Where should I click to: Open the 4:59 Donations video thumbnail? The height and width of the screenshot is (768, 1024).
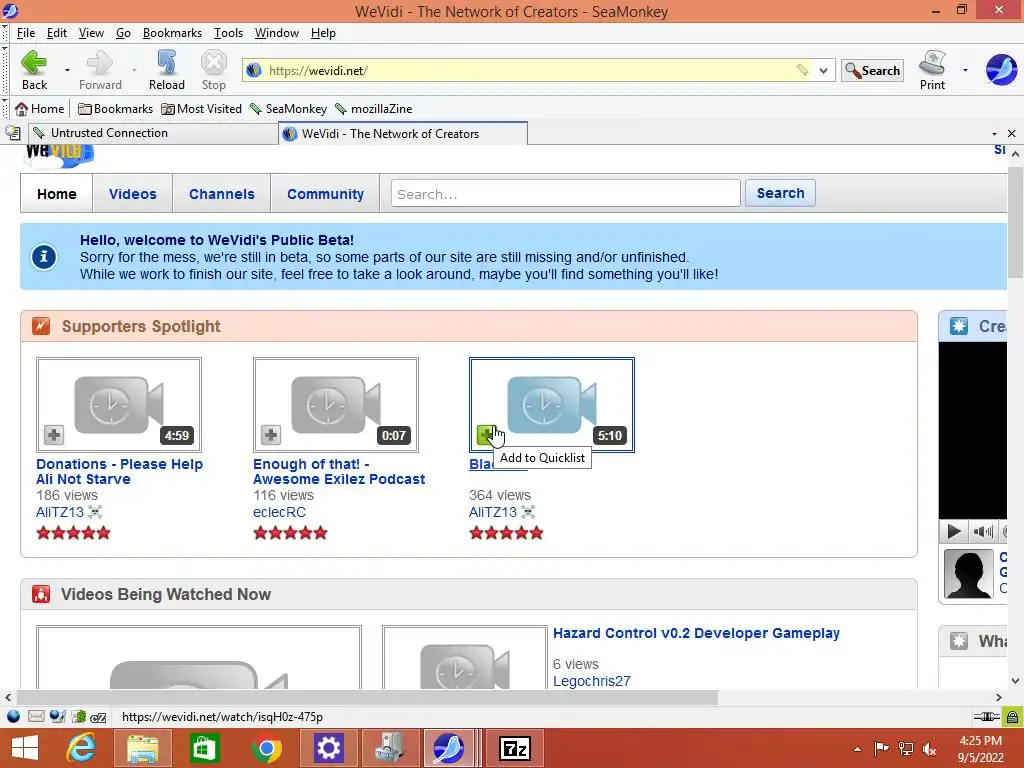tap(119, 404)
